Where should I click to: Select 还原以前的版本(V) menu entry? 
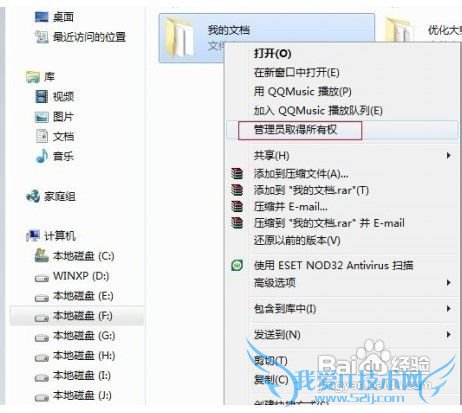[x=297, y=240]
